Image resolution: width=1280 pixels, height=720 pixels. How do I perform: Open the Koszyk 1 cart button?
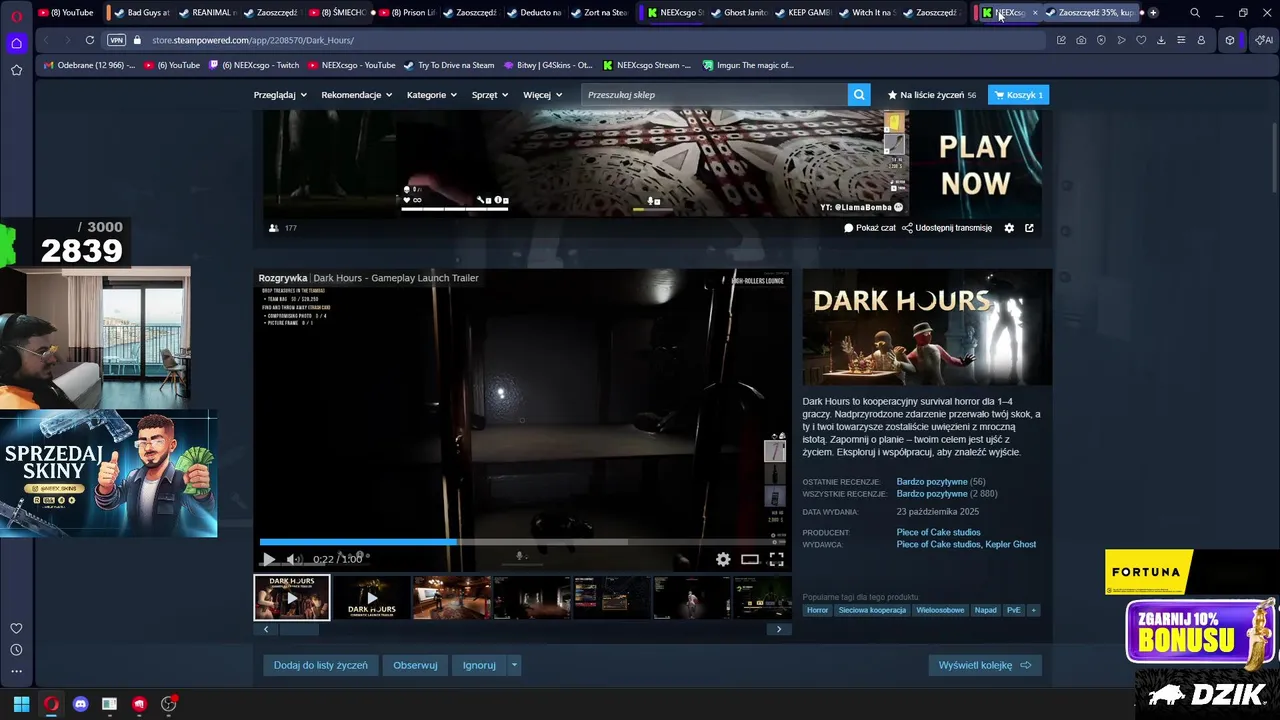(x=1018, y=95)
